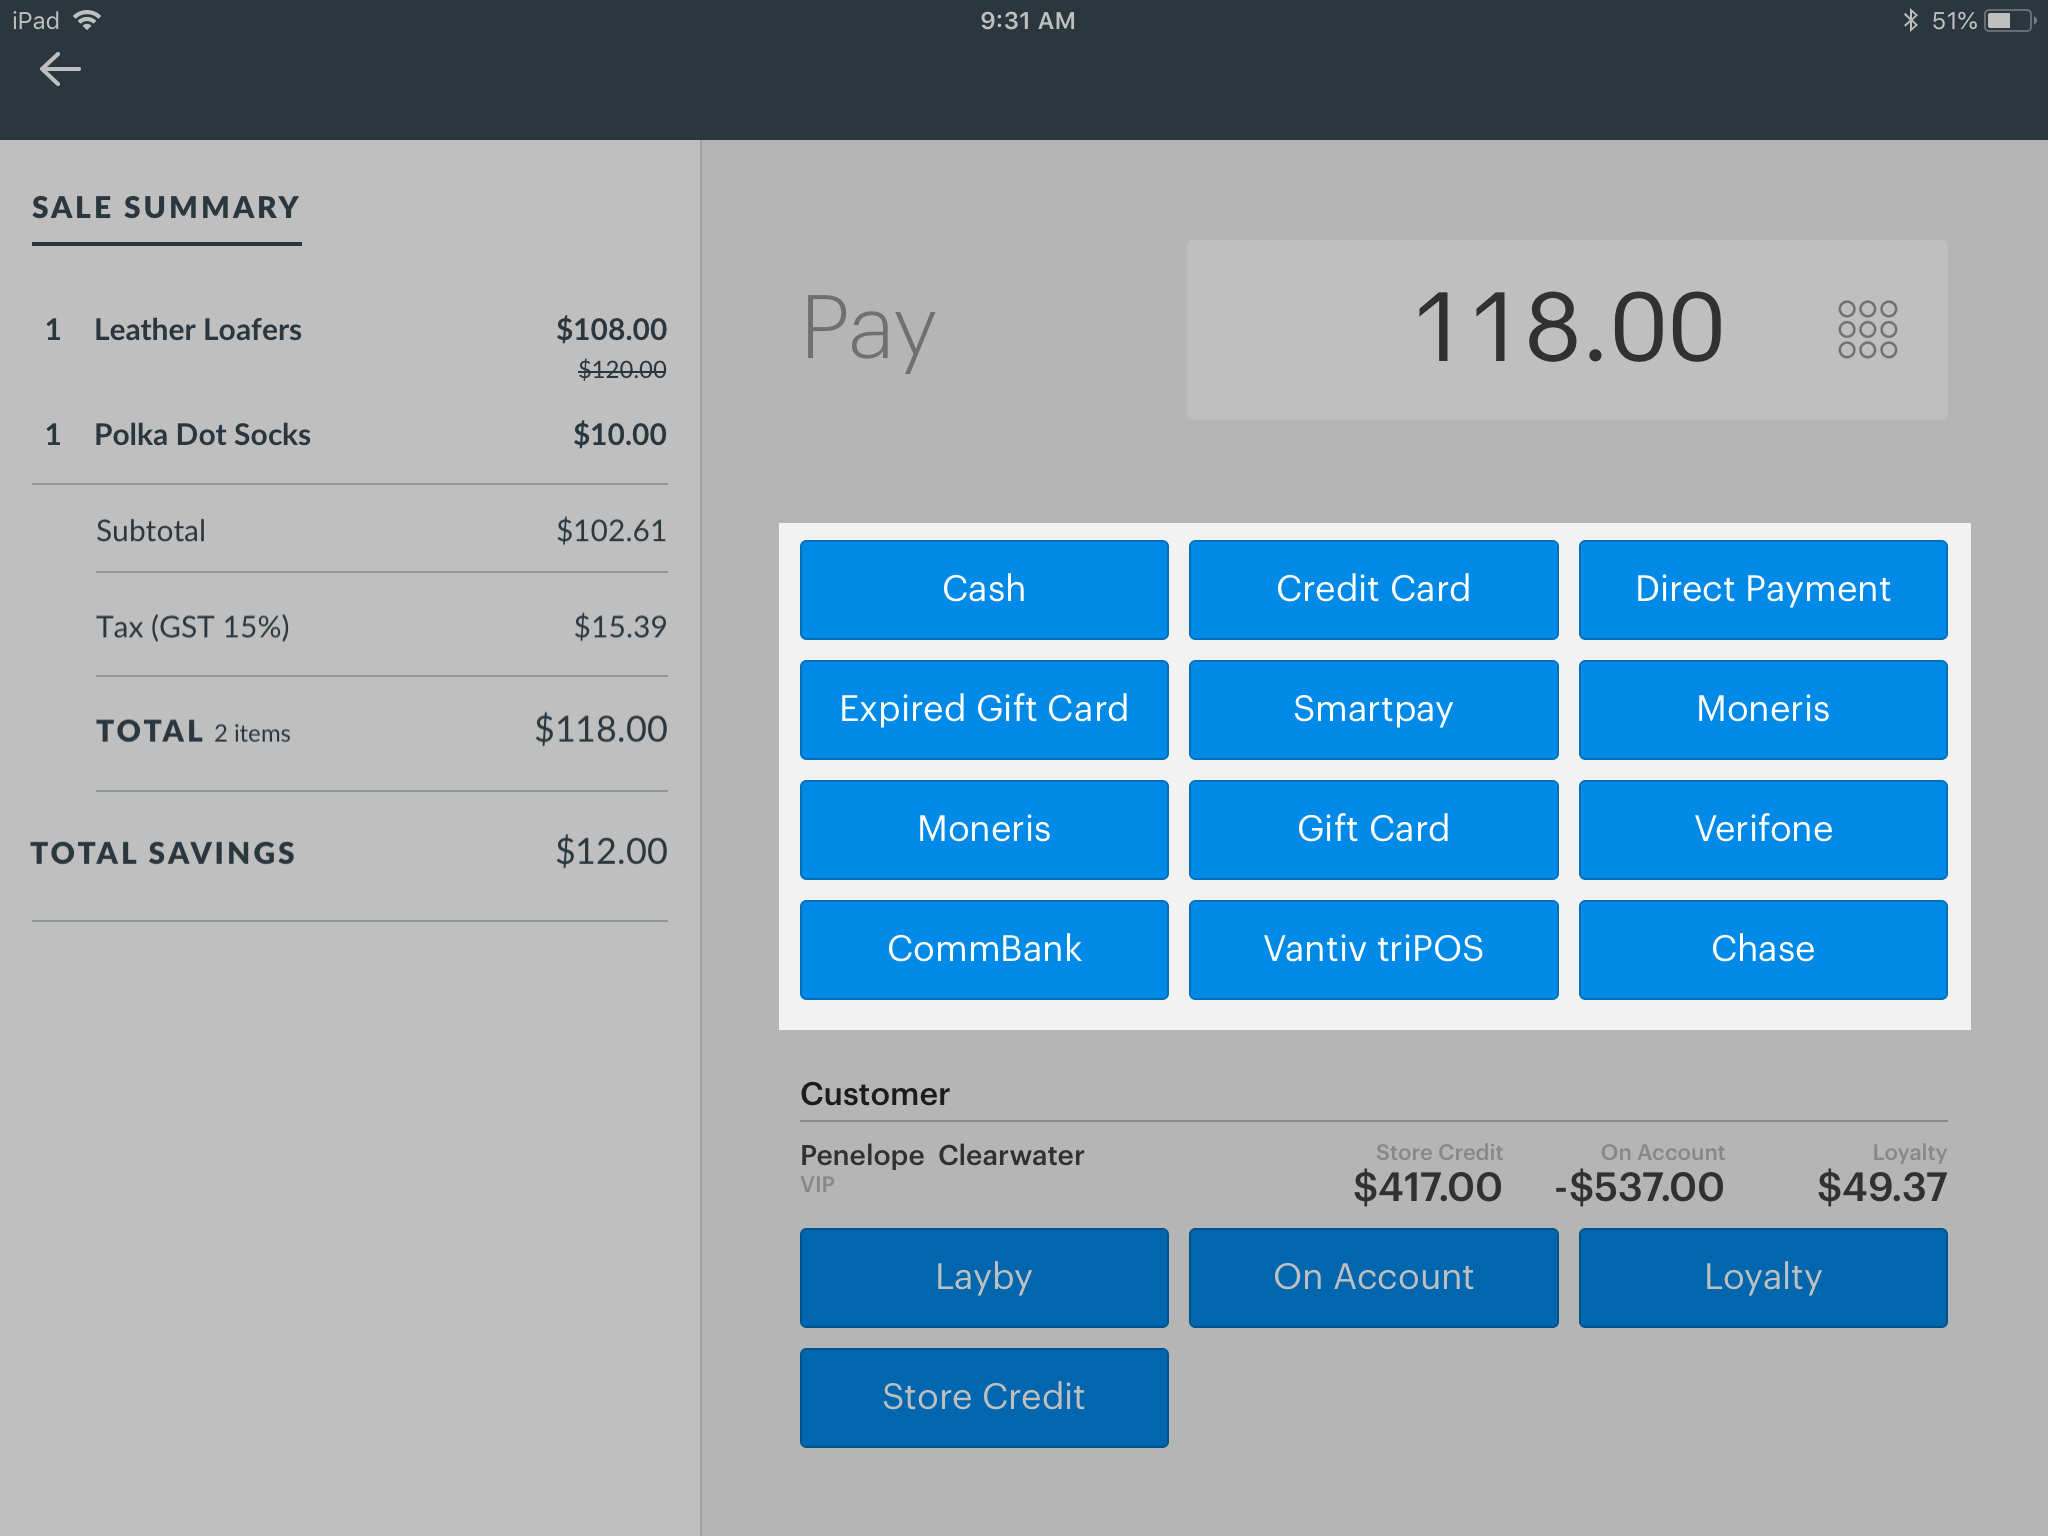The width and height of the screenshot is (2048, 1536).
Task: Choose Credit Card payment
Action: click(1372, 589)
